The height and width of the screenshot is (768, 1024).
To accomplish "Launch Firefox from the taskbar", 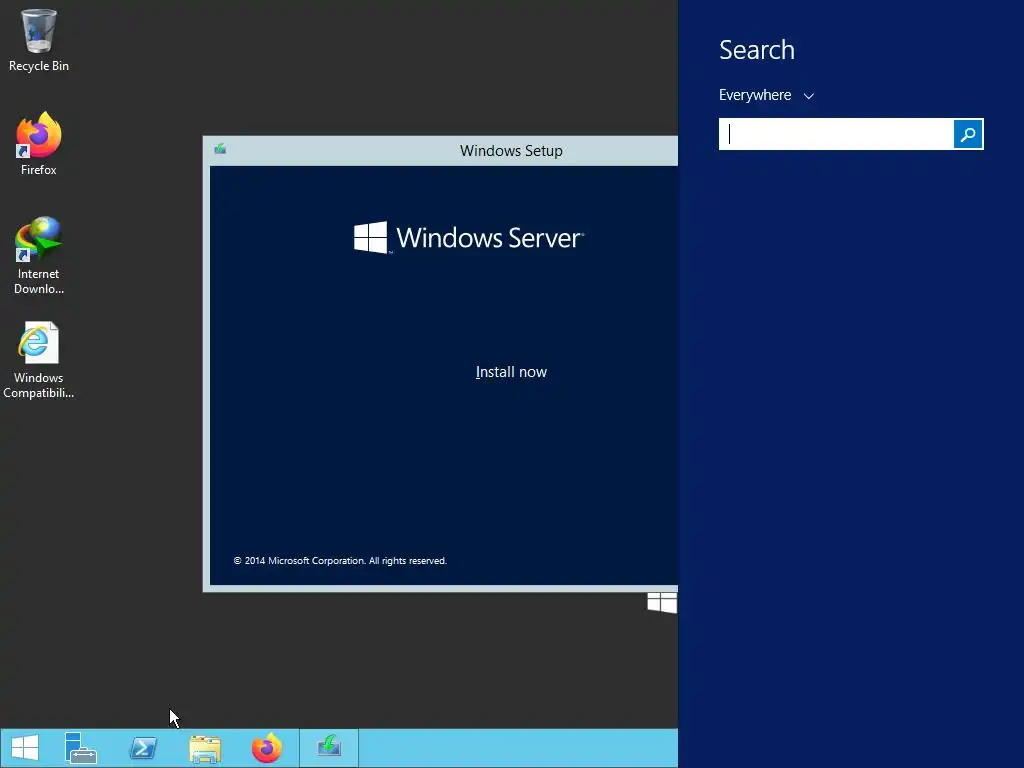I will point(267,748).
